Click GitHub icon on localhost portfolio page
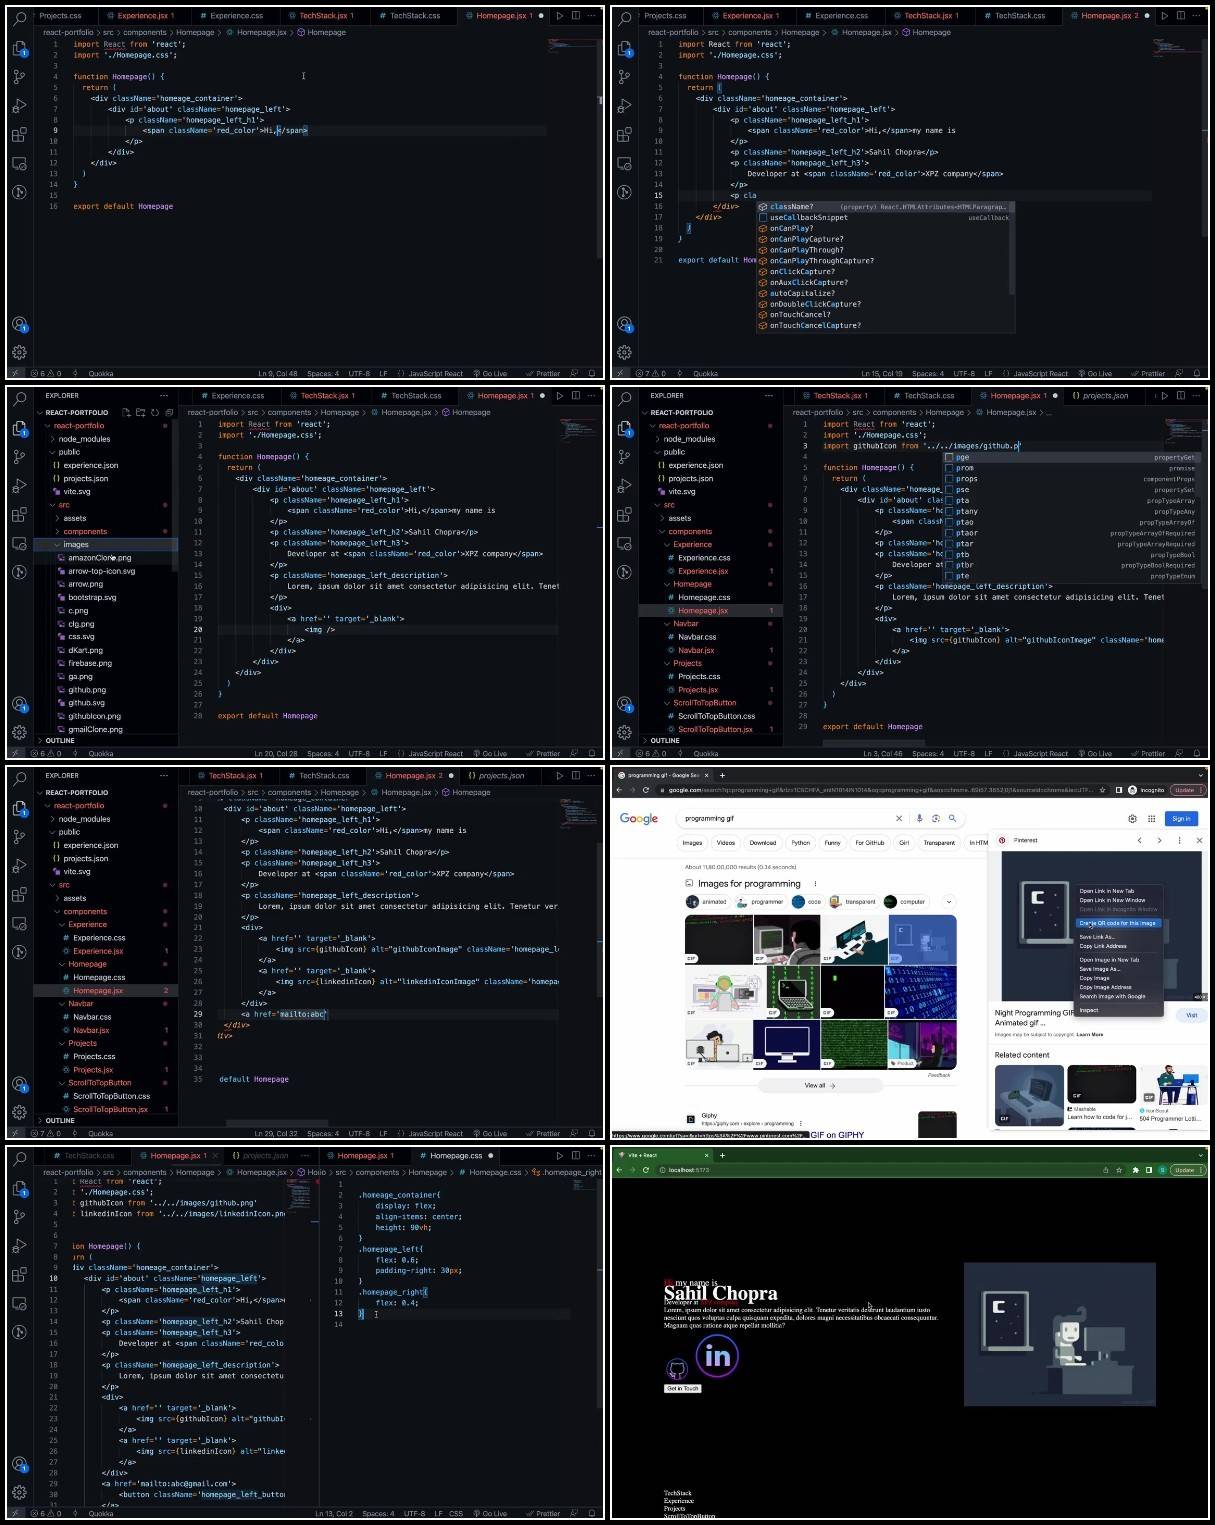 click(x=677, y=1369)
